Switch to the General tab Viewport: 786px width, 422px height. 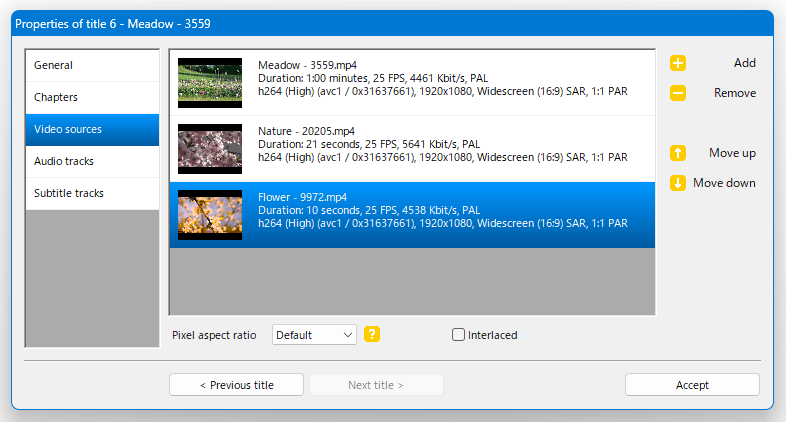tap(92, 65)
